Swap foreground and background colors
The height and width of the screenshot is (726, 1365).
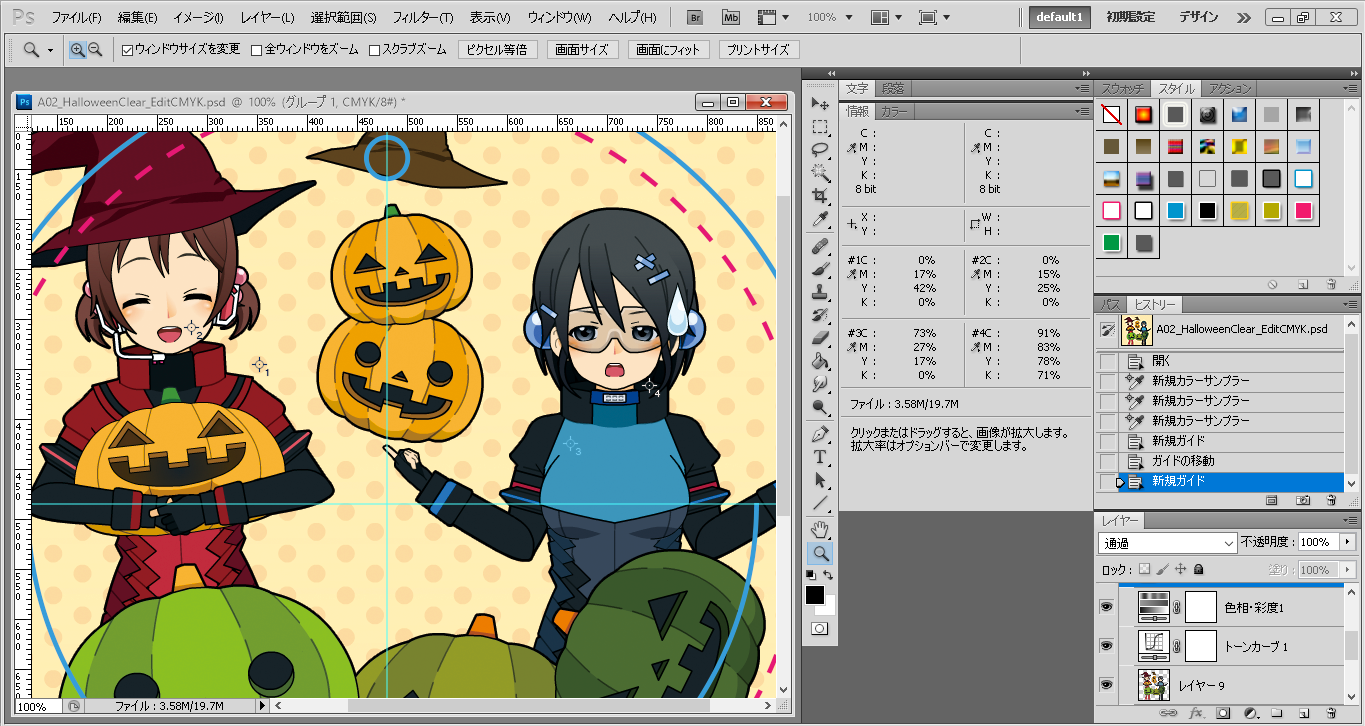829,576
